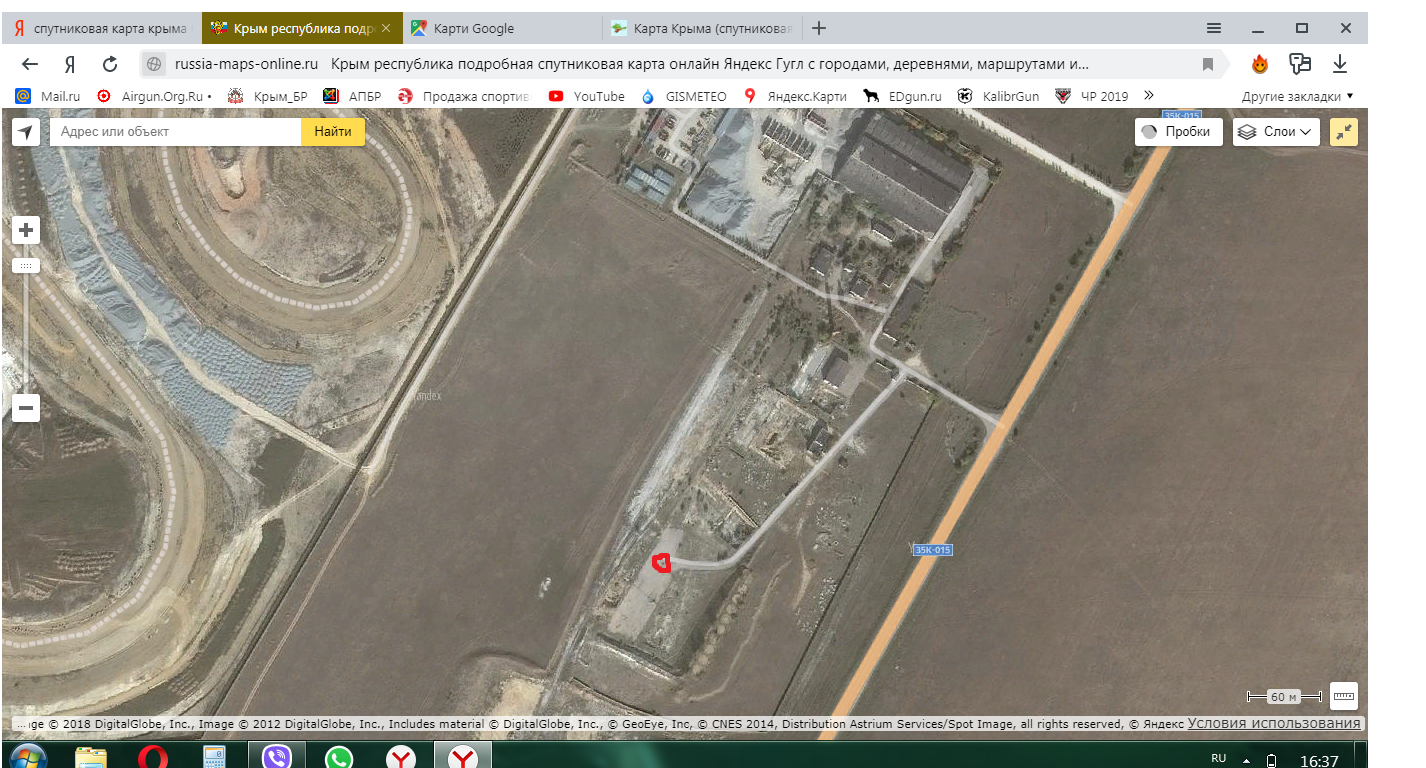Zoom out the map with minus button
Viewport: 1426px width, 768px height.
click(26, 408)
